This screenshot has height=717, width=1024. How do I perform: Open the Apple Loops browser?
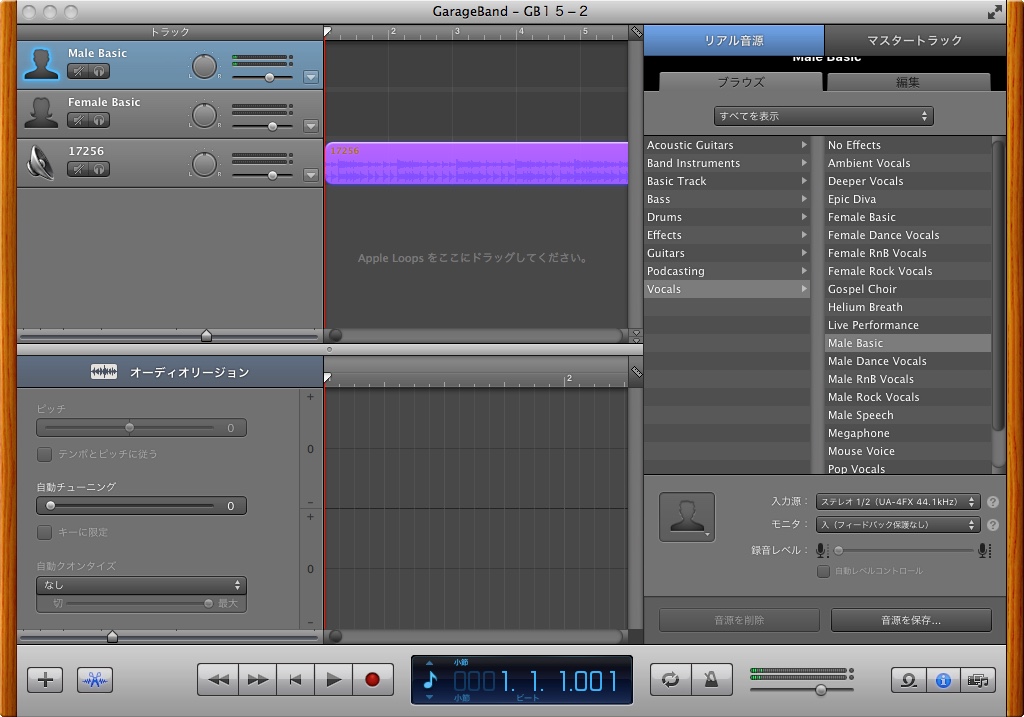click(x=908, y=680)
